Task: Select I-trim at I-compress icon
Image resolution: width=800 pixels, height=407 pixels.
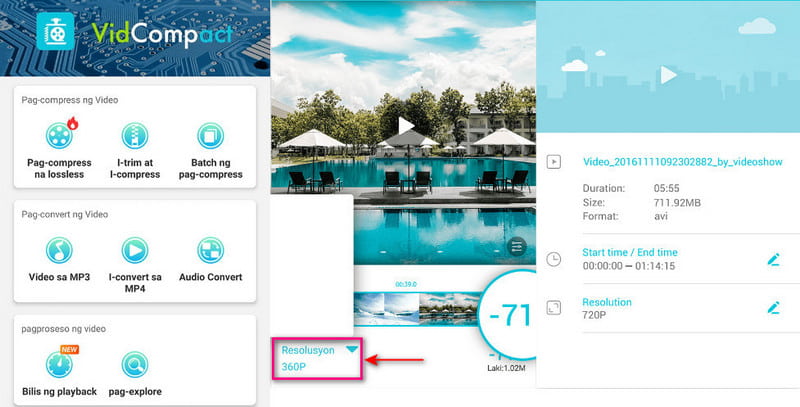Action: click(x=134, y=136)
